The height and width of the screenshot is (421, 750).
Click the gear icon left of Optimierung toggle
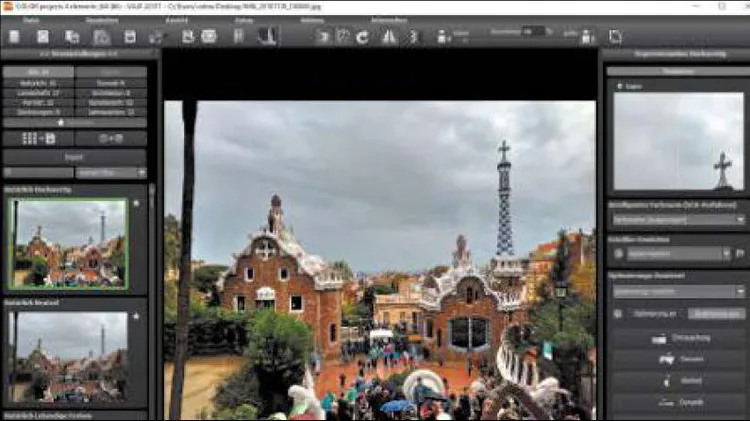618,314
